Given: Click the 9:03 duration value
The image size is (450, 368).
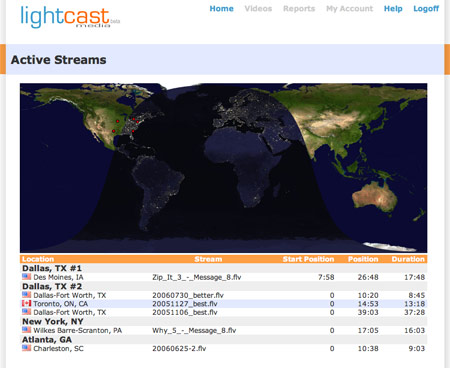Looking at the screenshot, I should 417,348.
